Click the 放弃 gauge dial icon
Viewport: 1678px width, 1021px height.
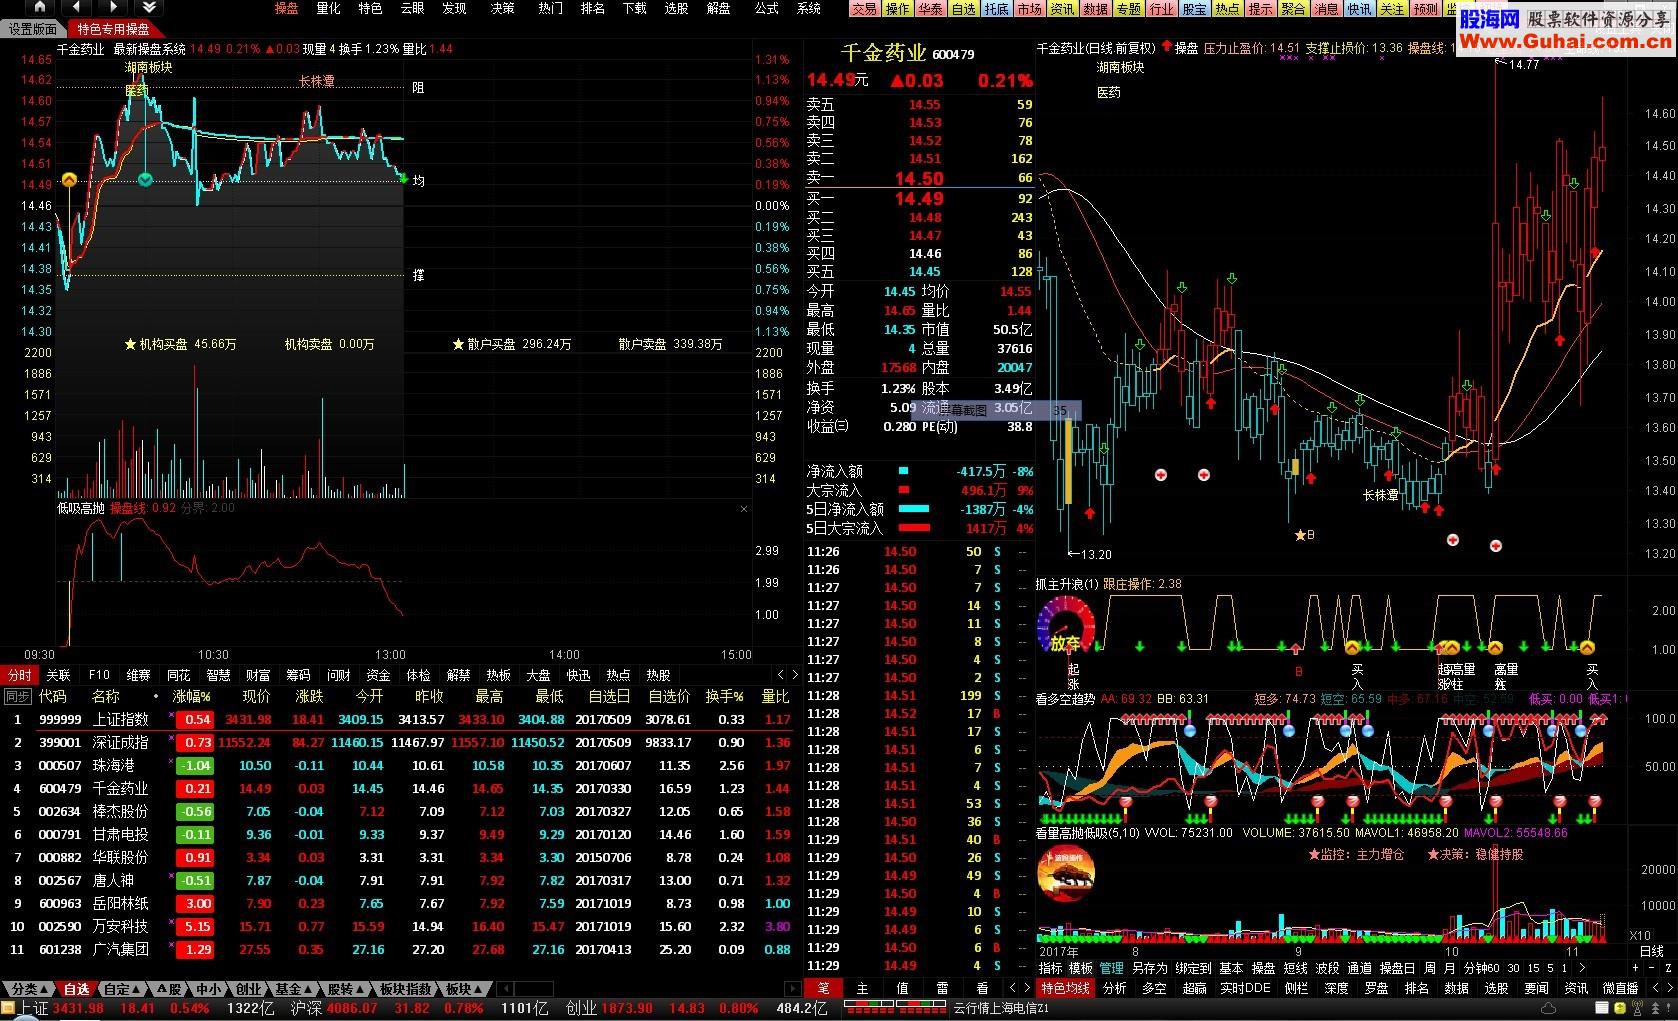pos(1066,625)
